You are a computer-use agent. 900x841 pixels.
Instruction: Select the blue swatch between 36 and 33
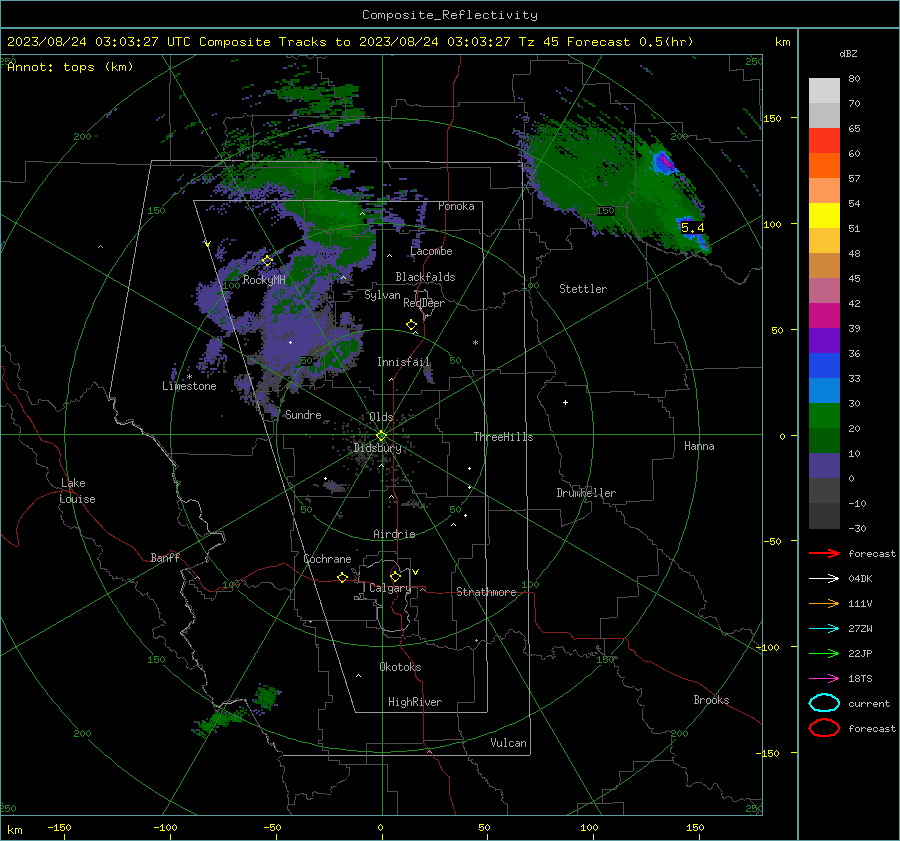(x=824, y=366)
